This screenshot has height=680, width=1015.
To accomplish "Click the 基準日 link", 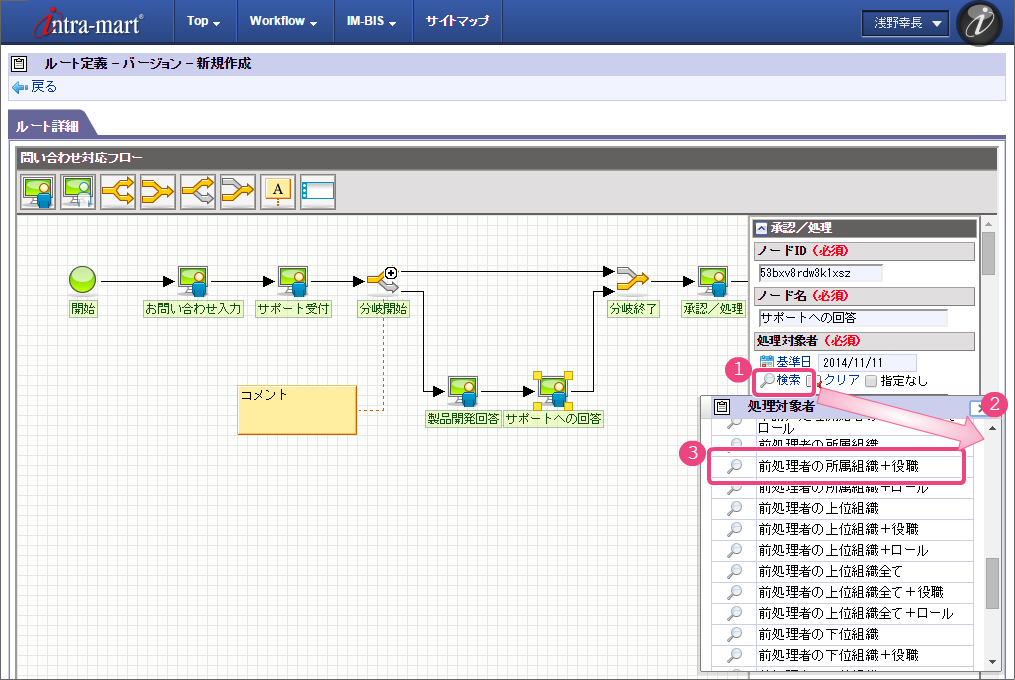I will (794, 362).
